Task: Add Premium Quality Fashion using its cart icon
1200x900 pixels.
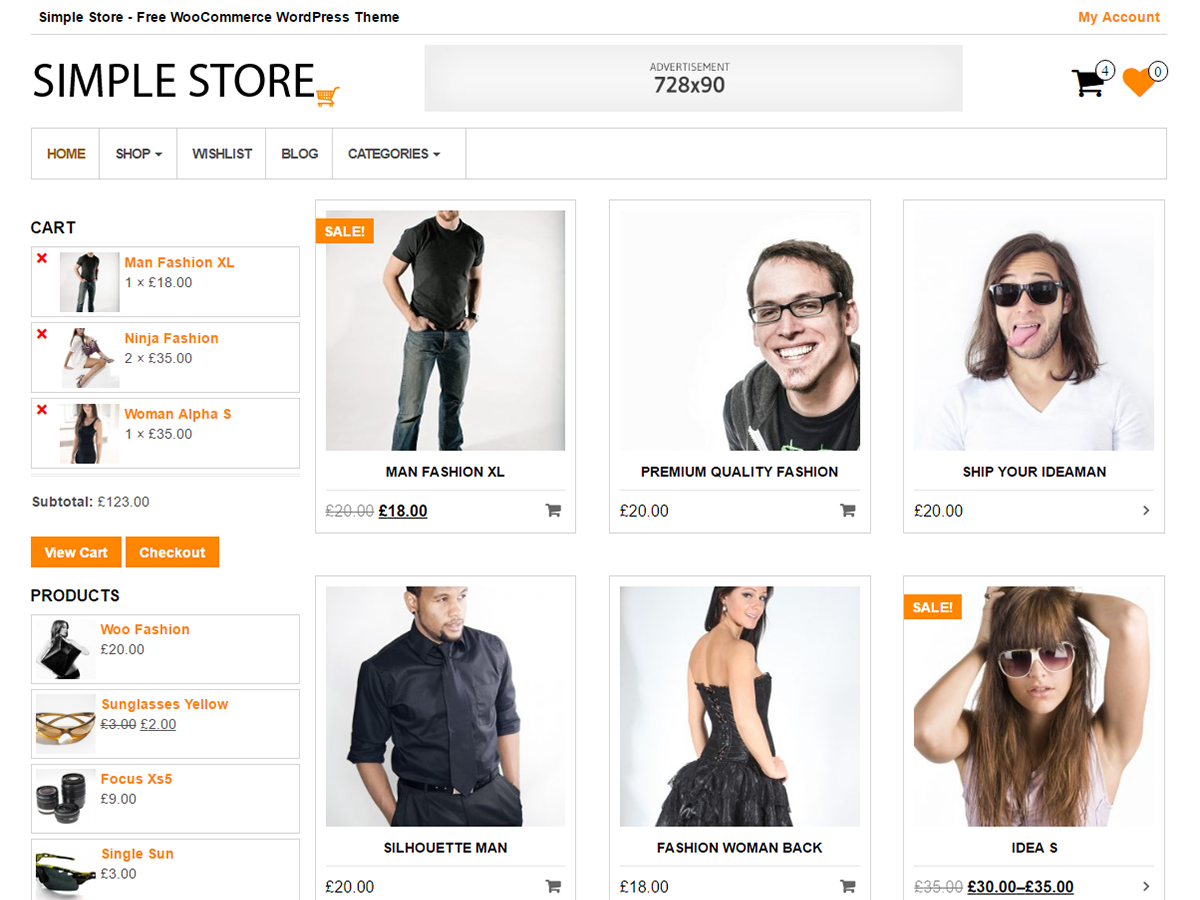Action: [x=847, y=510]
